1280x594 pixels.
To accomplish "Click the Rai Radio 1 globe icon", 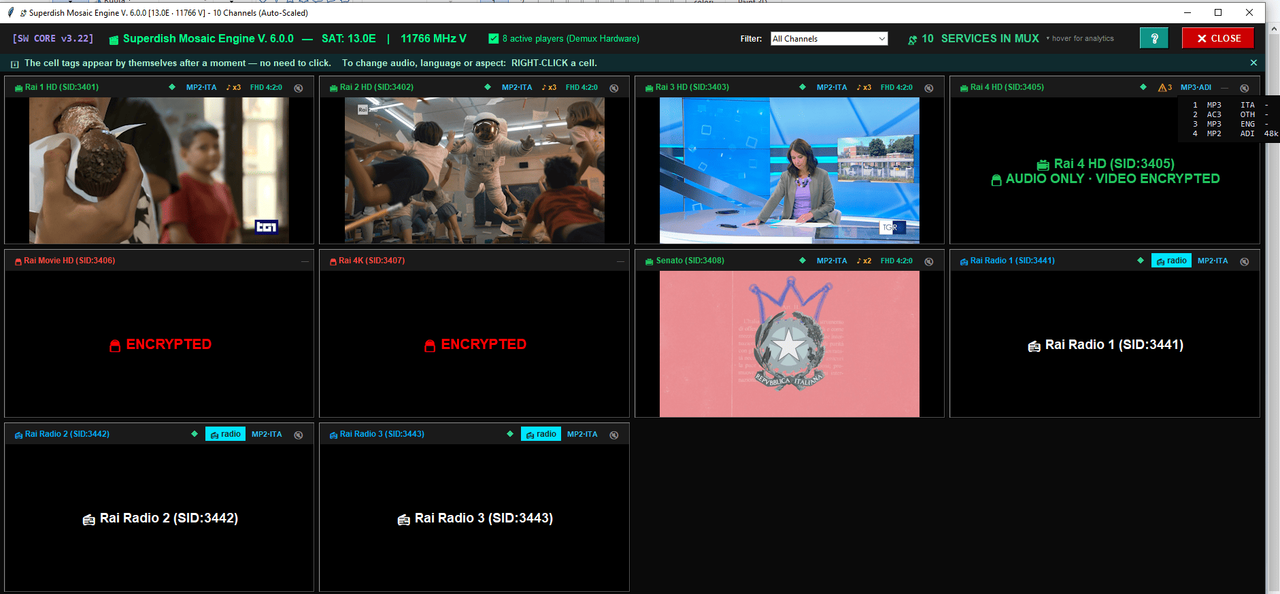I will [x=1244, y=261].
